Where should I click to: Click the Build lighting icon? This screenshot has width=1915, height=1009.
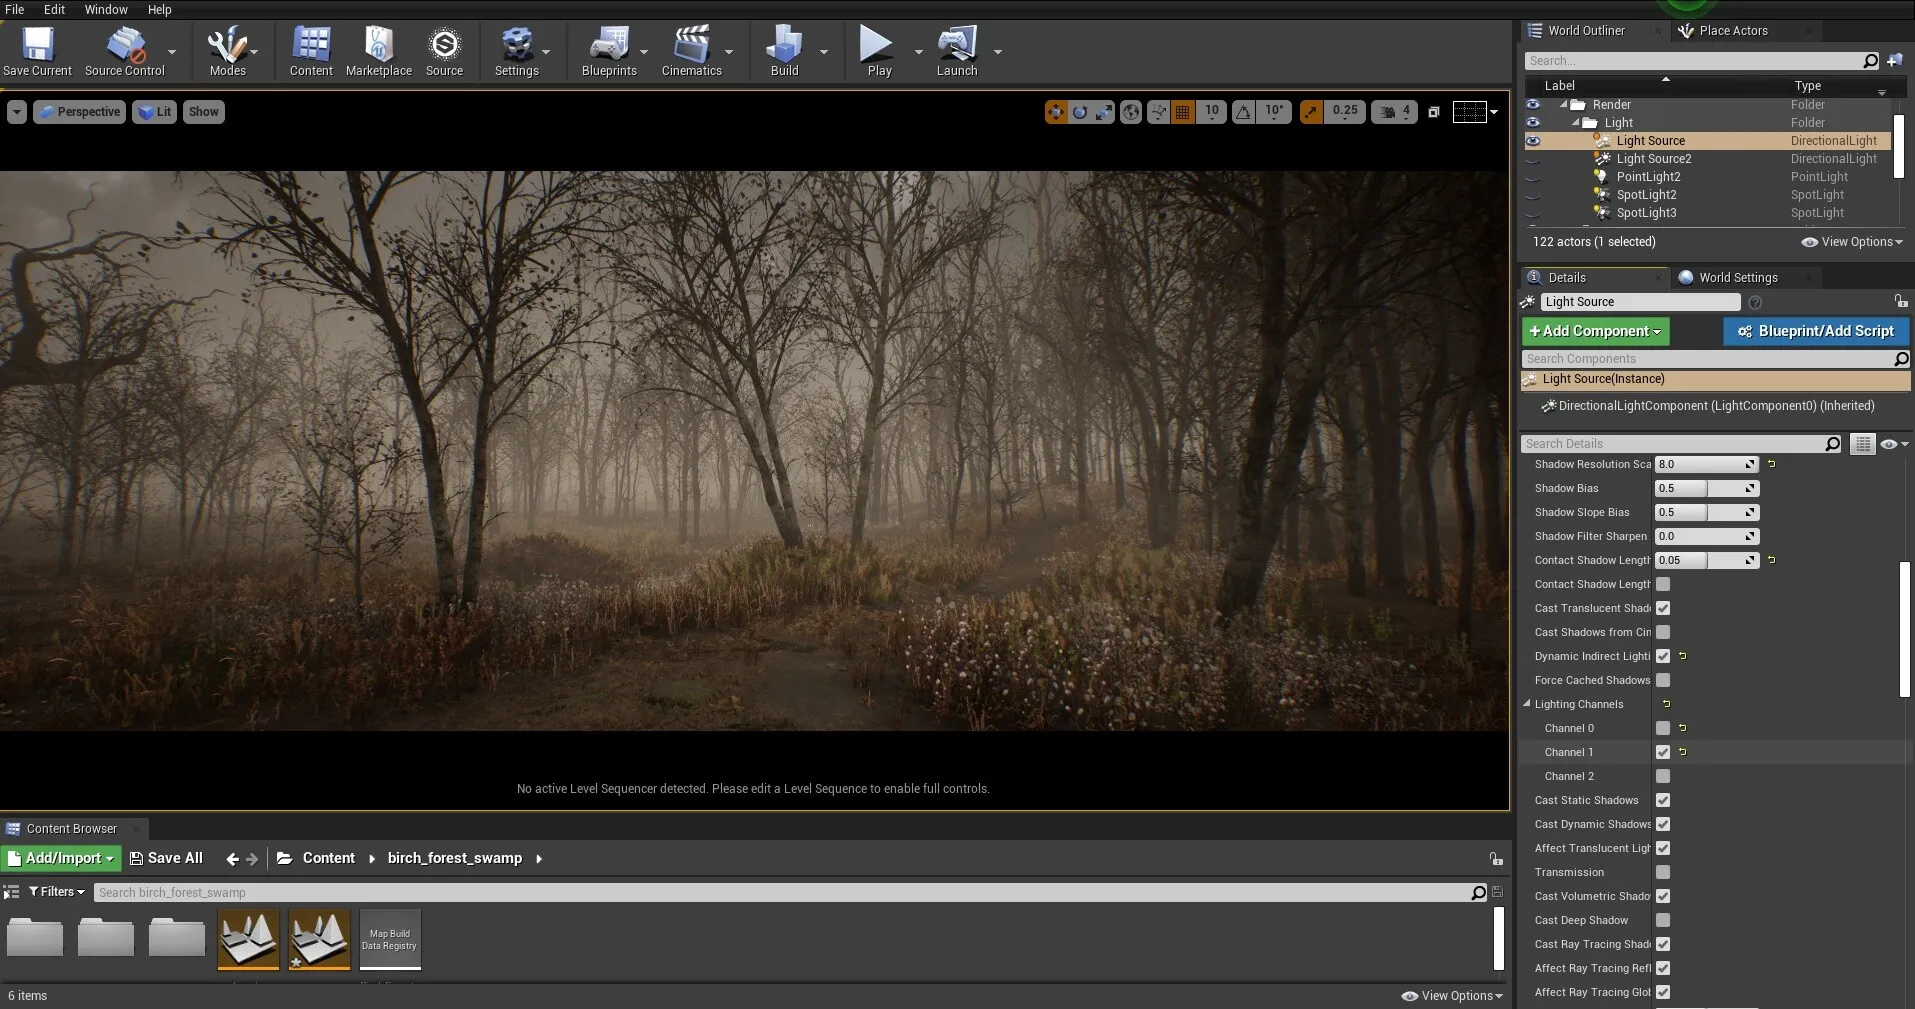point(784,46)
